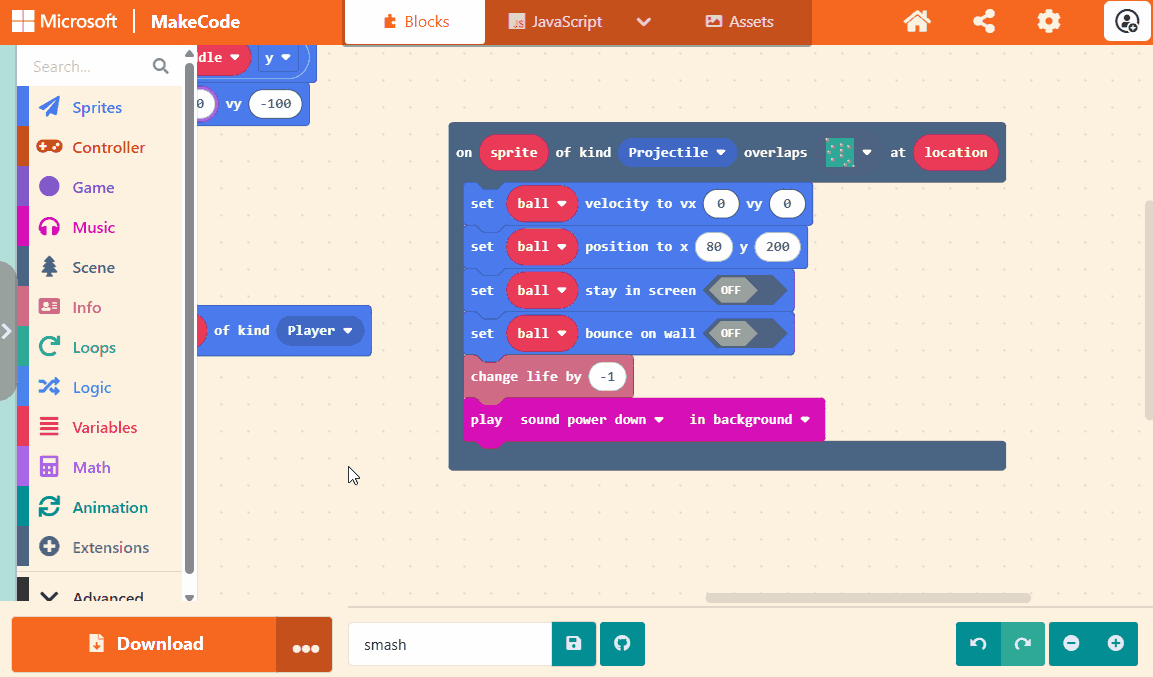This screenshot has height=677, width=1153.
Task: Click the user sign-in profile icon
Action: 1127,21
